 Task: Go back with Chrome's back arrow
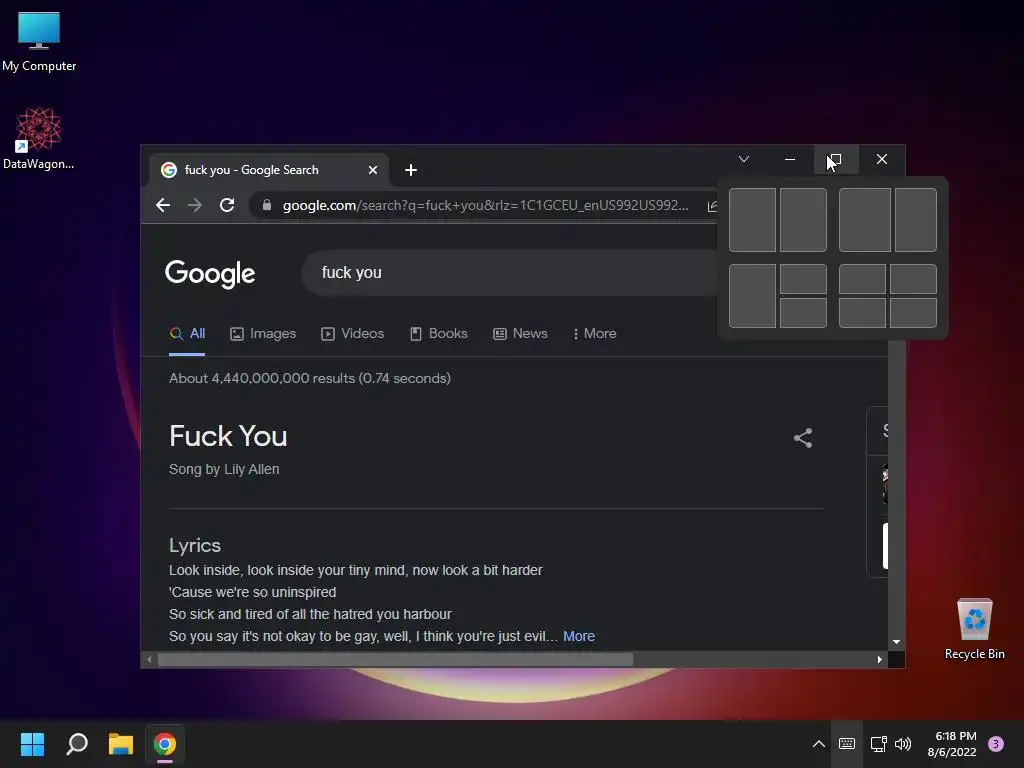tap(163, 205)
